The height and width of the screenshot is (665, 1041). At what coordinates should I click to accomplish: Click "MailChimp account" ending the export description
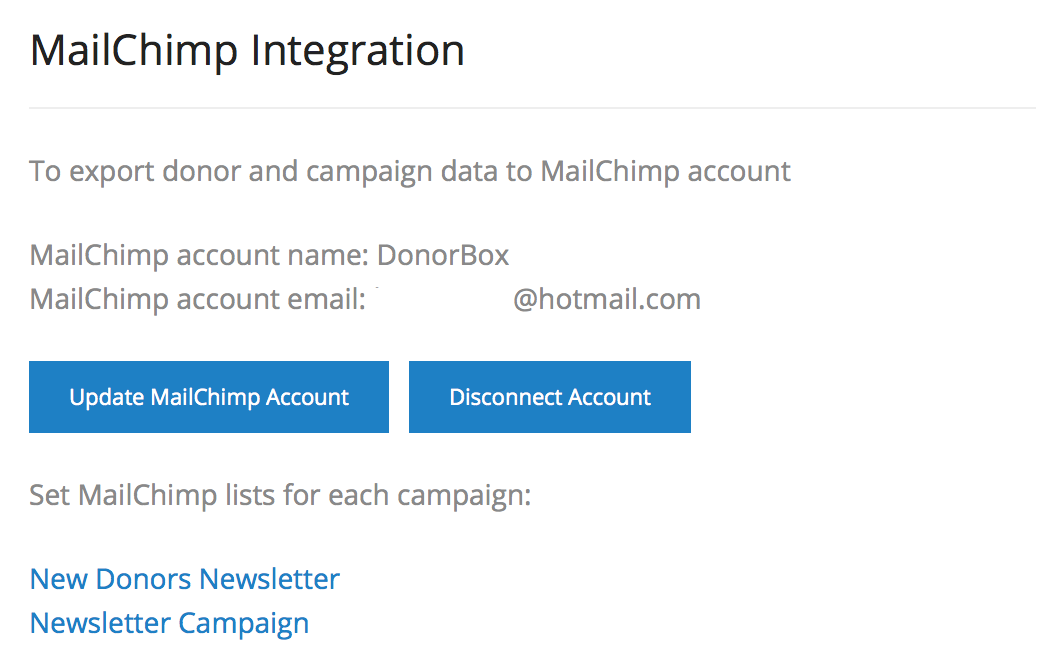pos(665,171)
